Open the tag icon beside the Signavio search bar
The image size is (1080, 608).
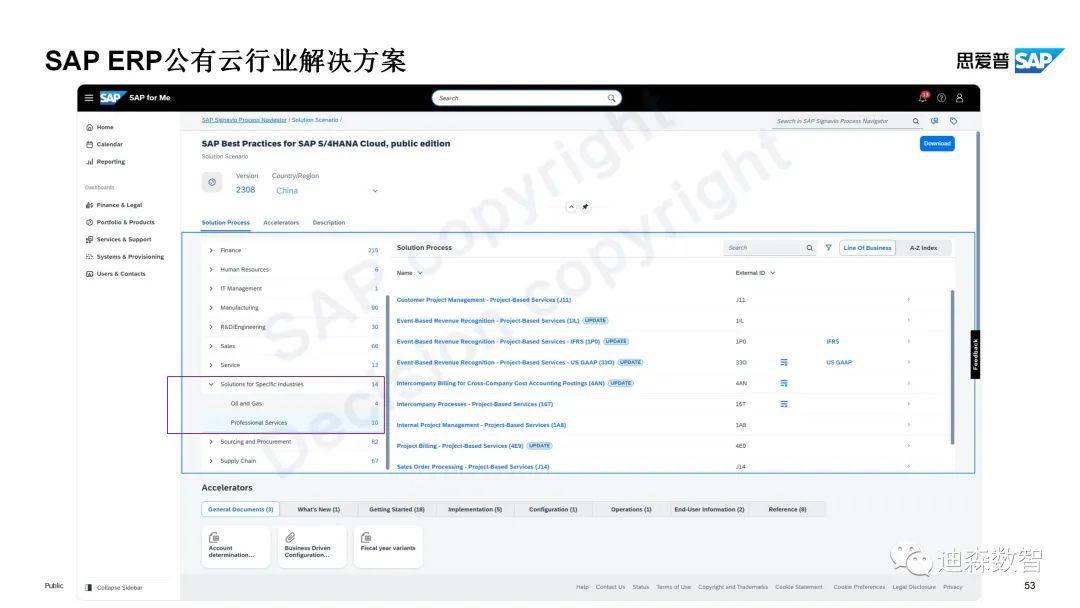(953, 120)
